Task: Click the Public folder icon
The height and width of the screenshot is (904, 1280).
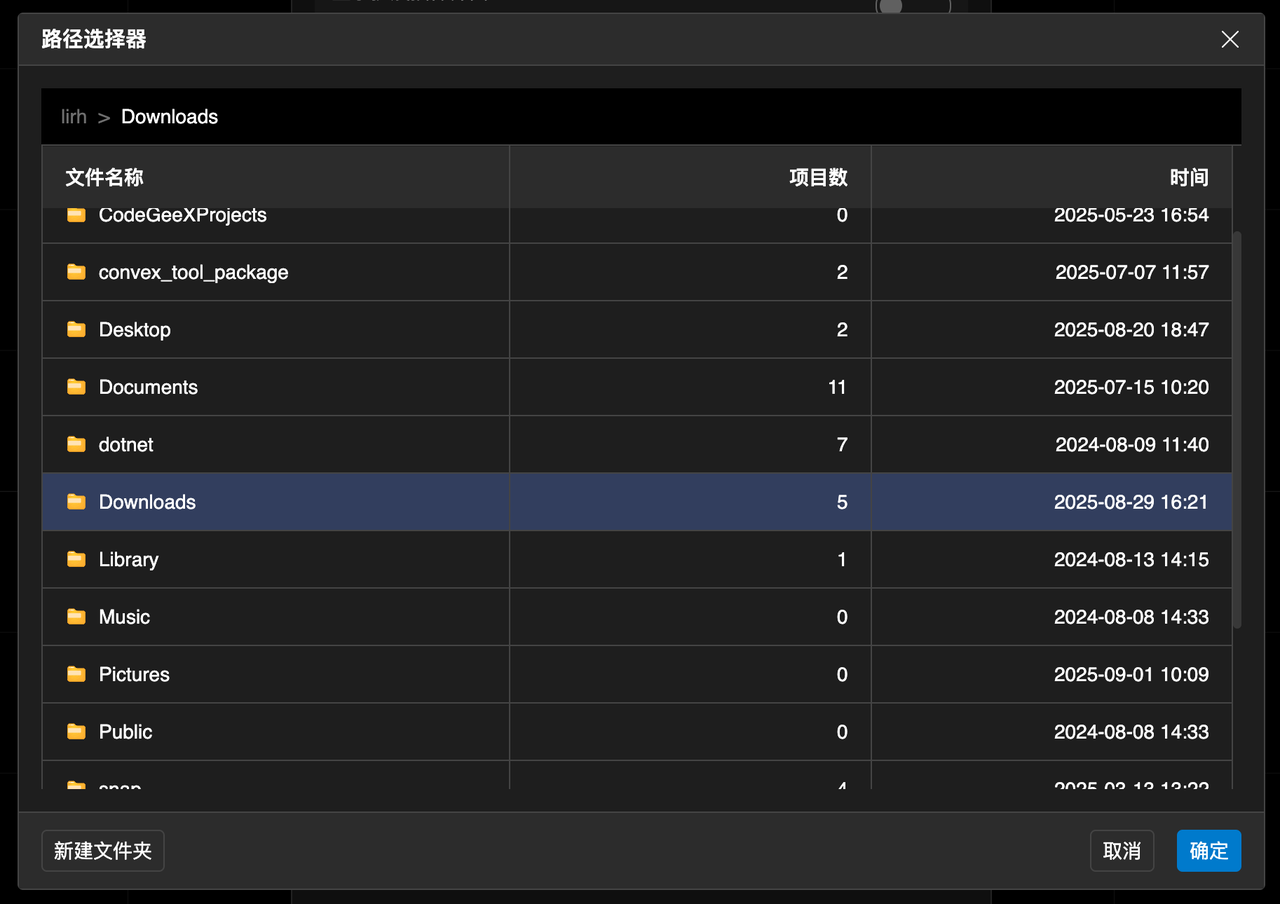Action: point(76,732)
